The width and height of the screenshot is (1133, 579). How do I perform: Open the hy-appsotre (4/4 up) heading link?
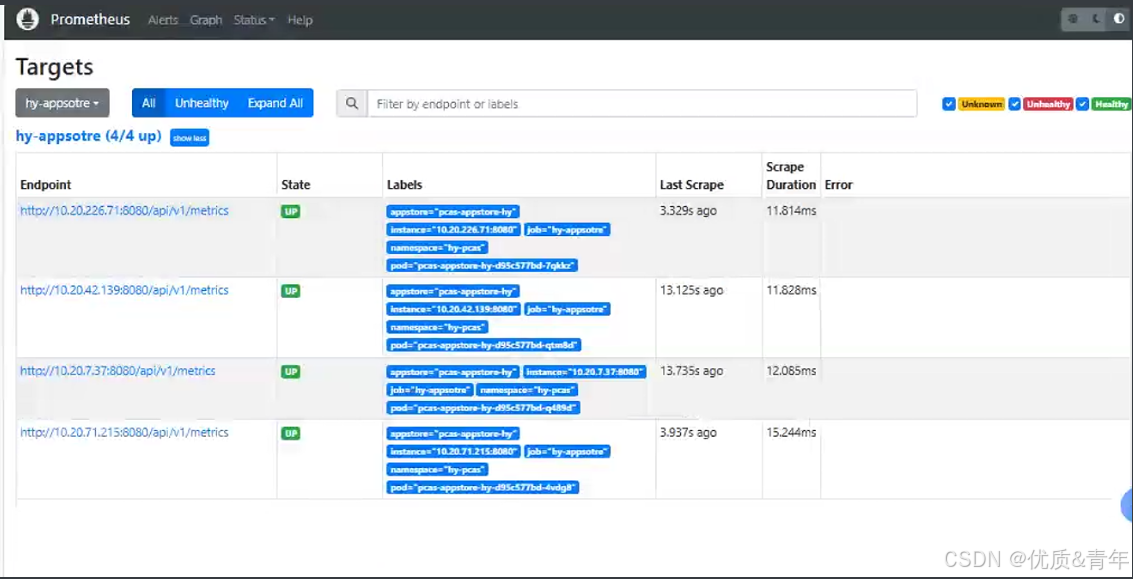click(x=88, y=136)
